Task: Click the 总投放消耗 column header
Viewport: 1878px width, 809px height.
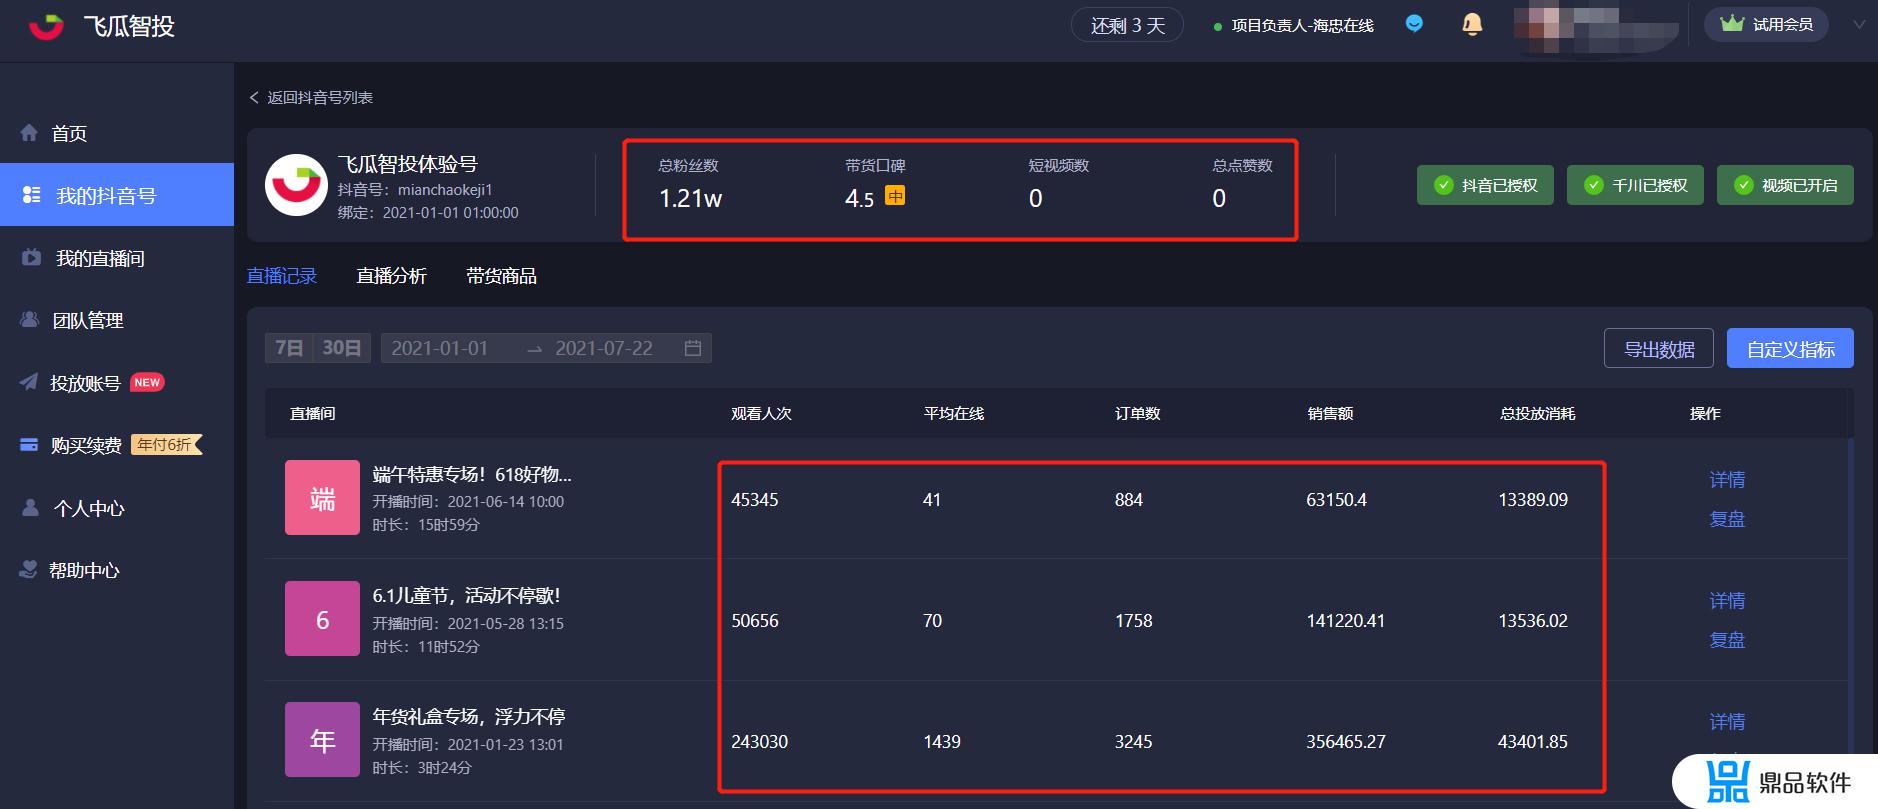Action: [x=1537, y=414]
